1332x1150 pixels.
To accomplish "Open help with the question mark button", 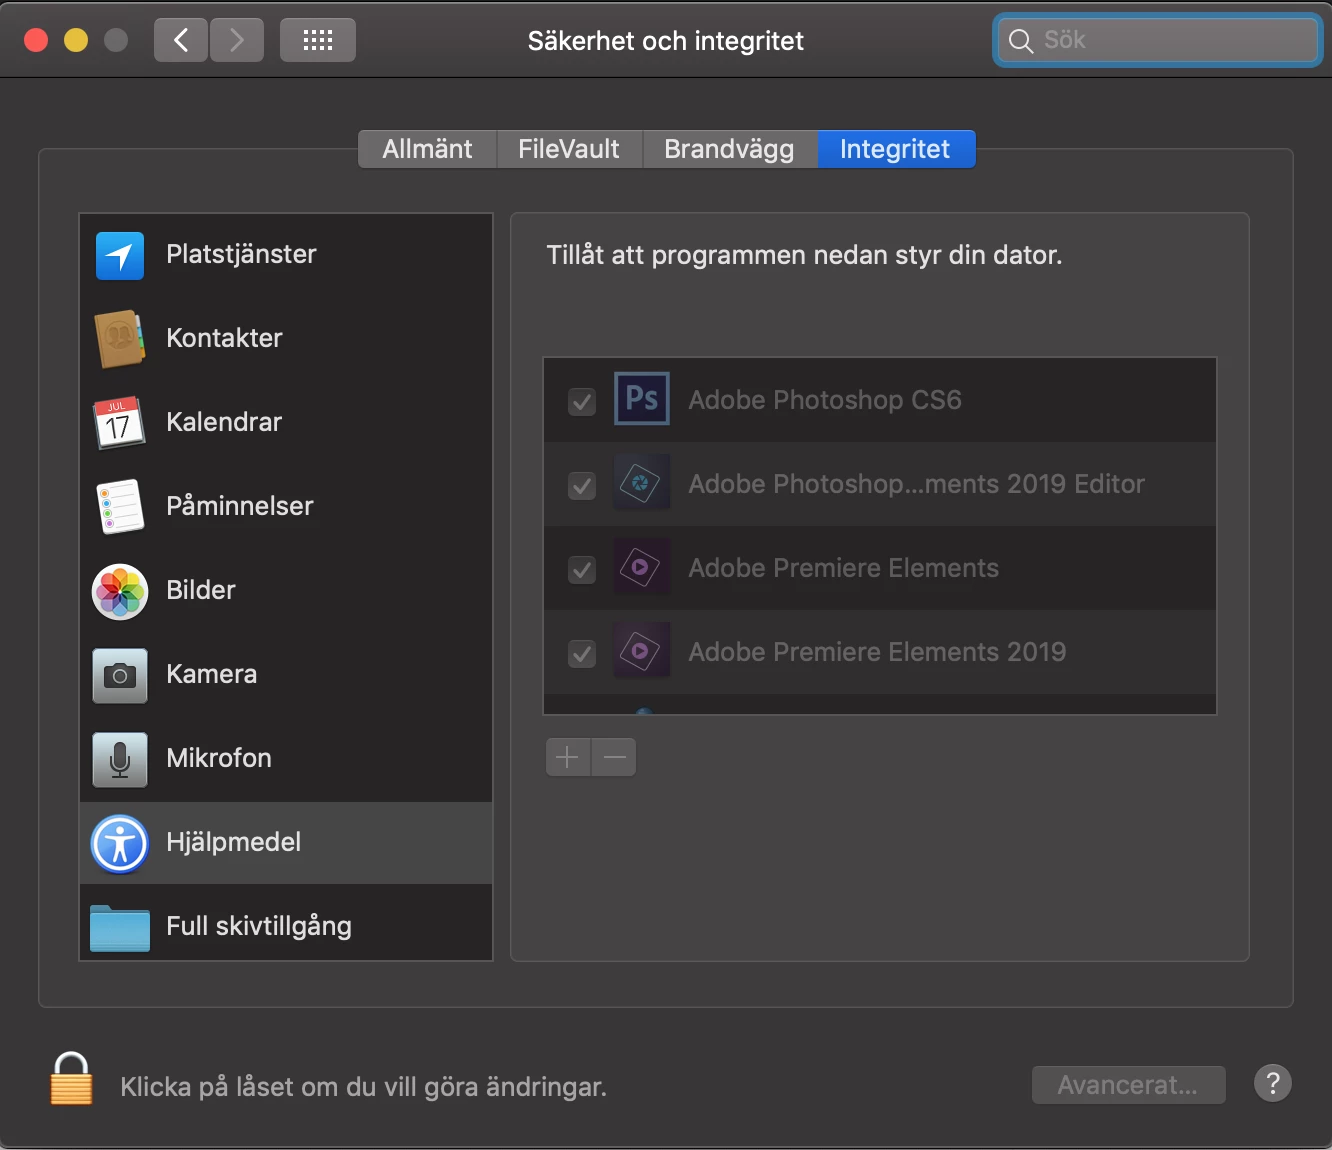I will point(1273,1083).
